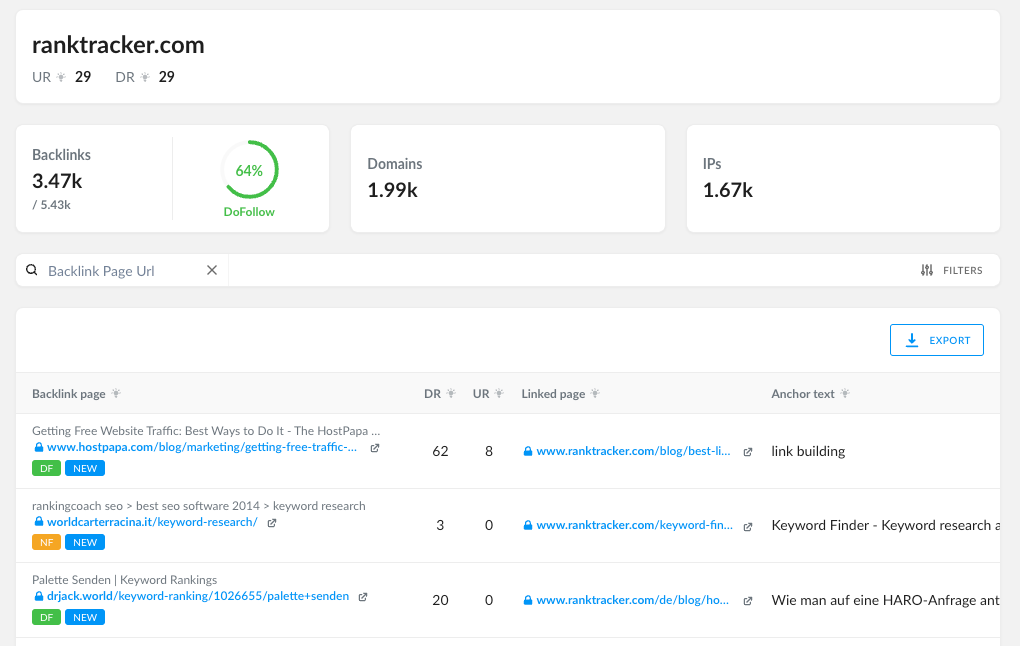The width and height of the screenshot is (1020, 646).
Task: Click the 'Palette Senden | Keyword Rankings' title
Action: coord(124,580)
